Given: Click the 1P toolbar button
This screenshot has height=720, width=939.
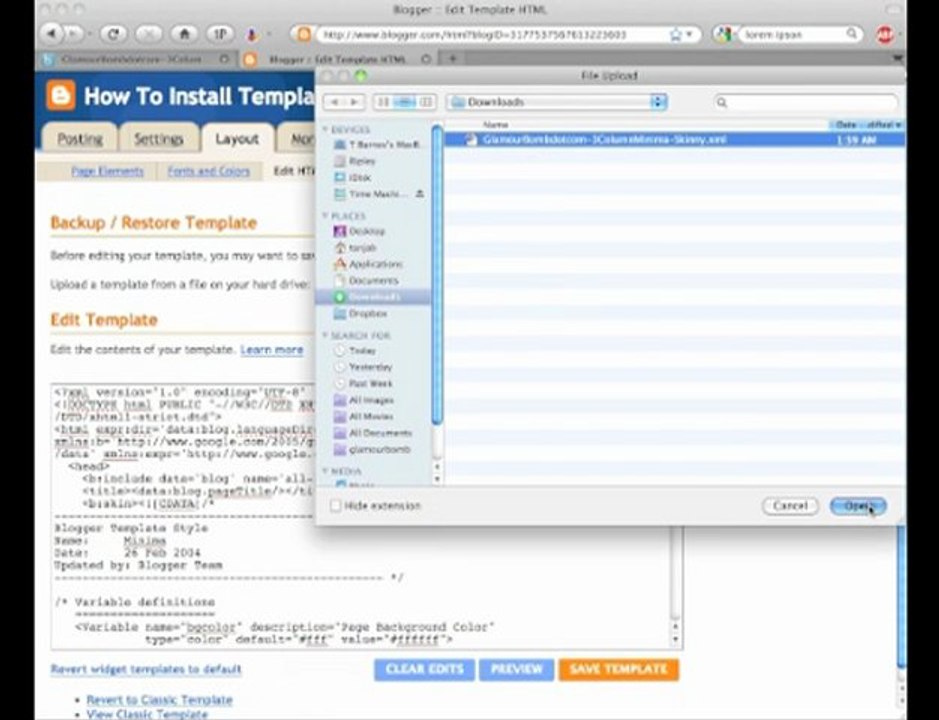Looking at the screenshot, I should 220,34.
